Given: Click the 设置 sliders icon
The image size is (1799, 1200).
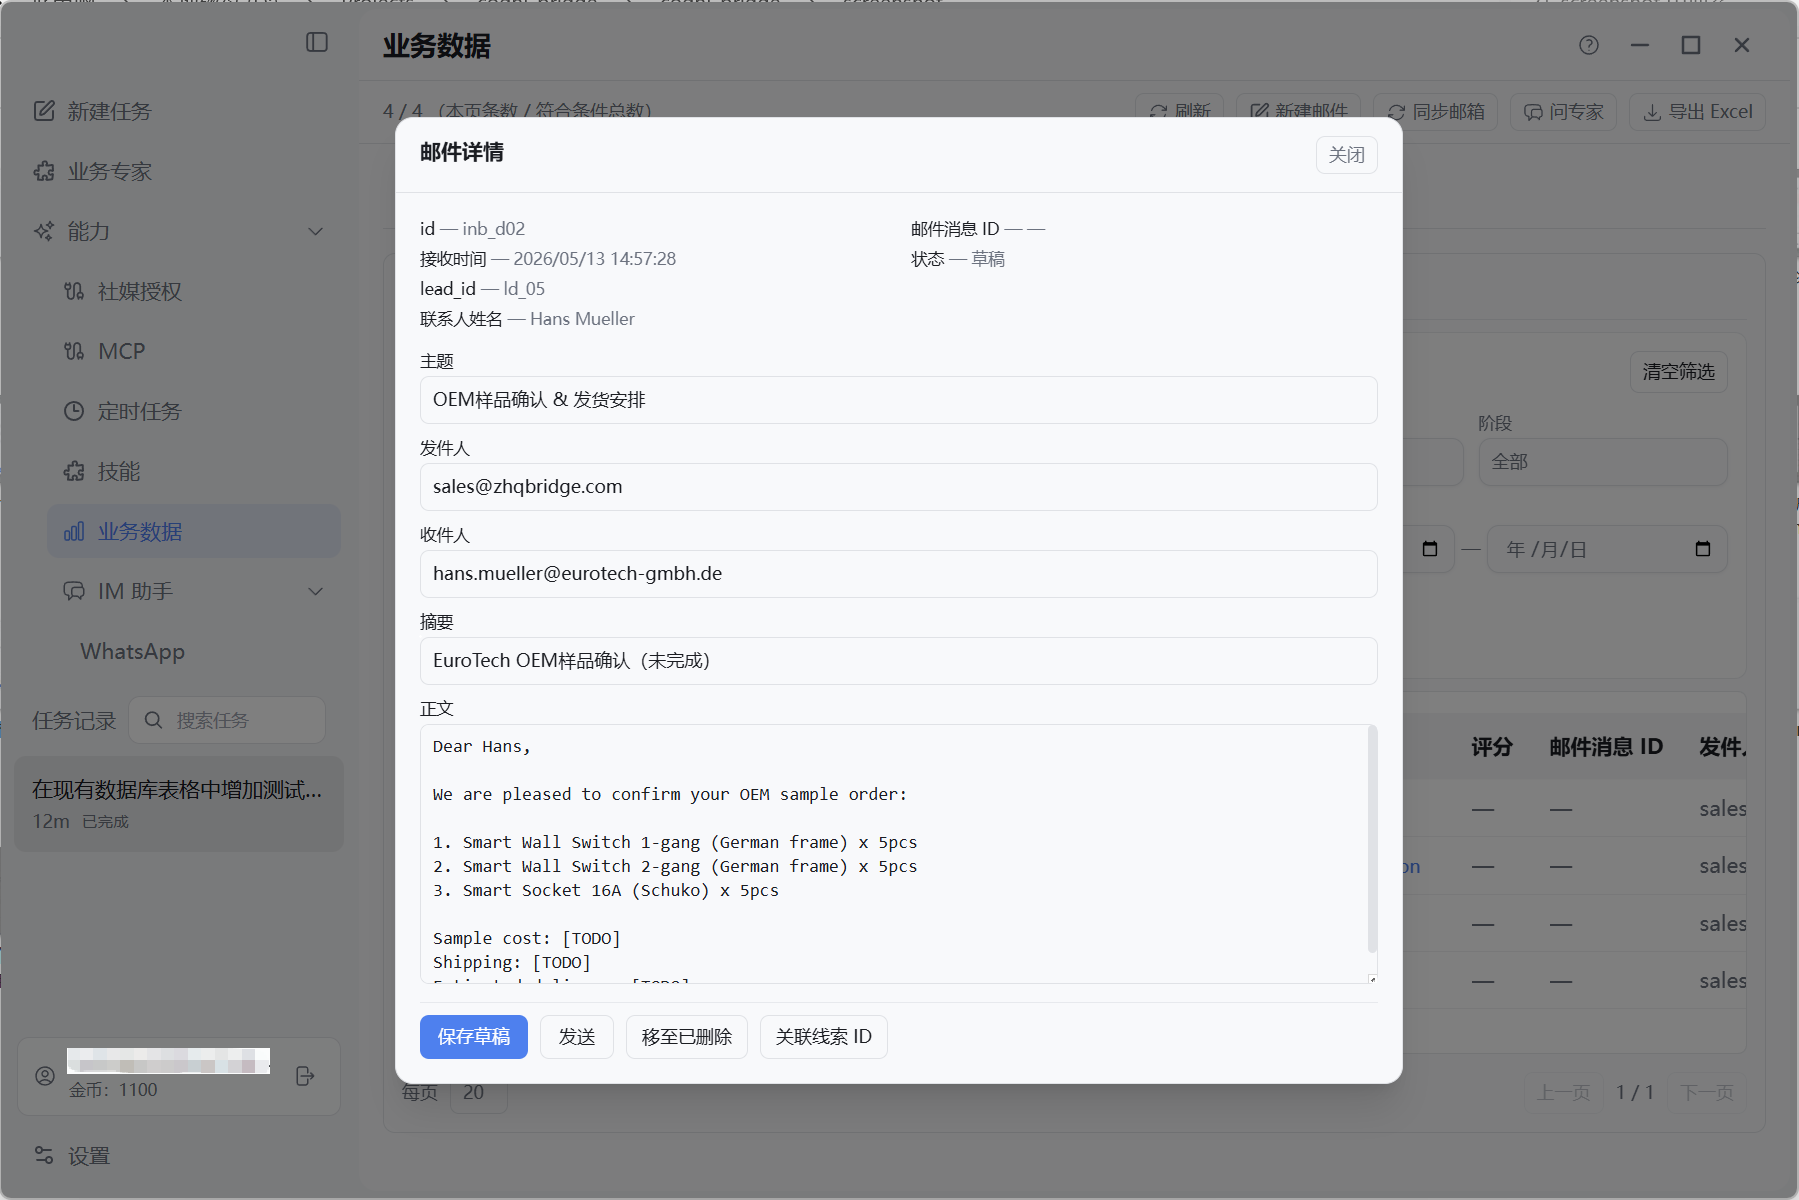Looking at the screenshot, I should tap(44, 1156).
